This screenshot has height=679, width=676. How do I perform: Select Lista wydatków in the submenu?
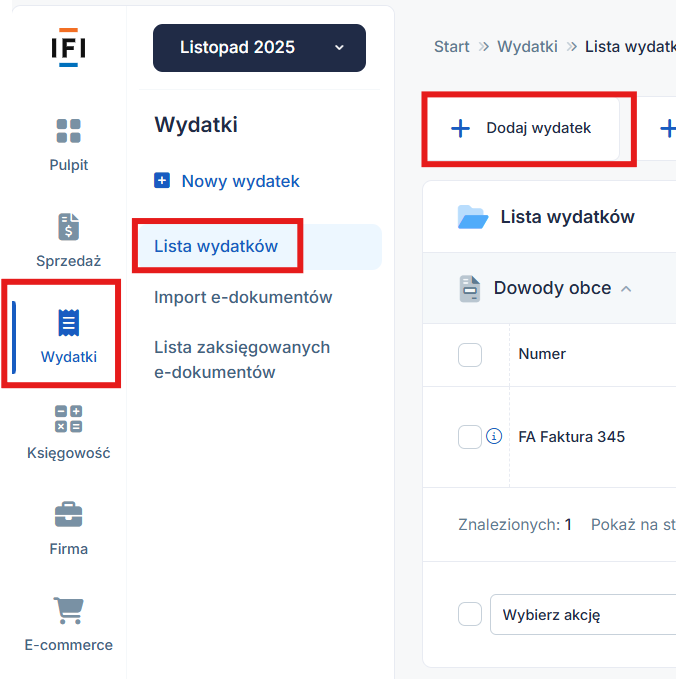pyautogui.click(x=216, y=246)
